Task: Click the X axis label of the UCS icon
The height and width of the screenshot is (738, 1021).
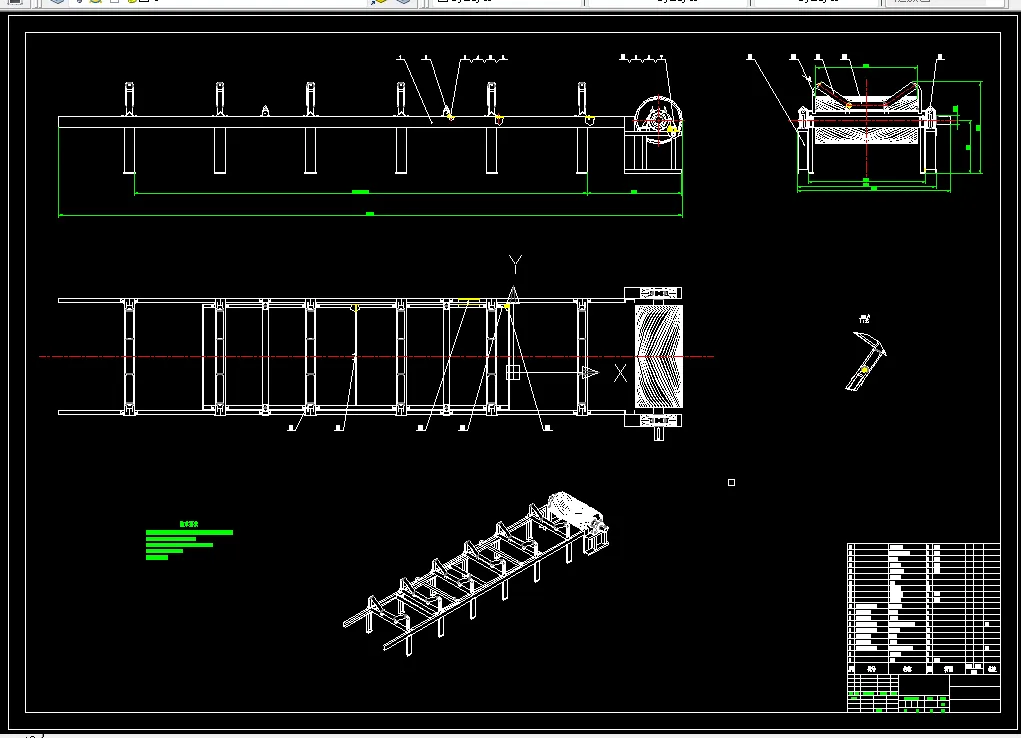Action: coord(620,373)
